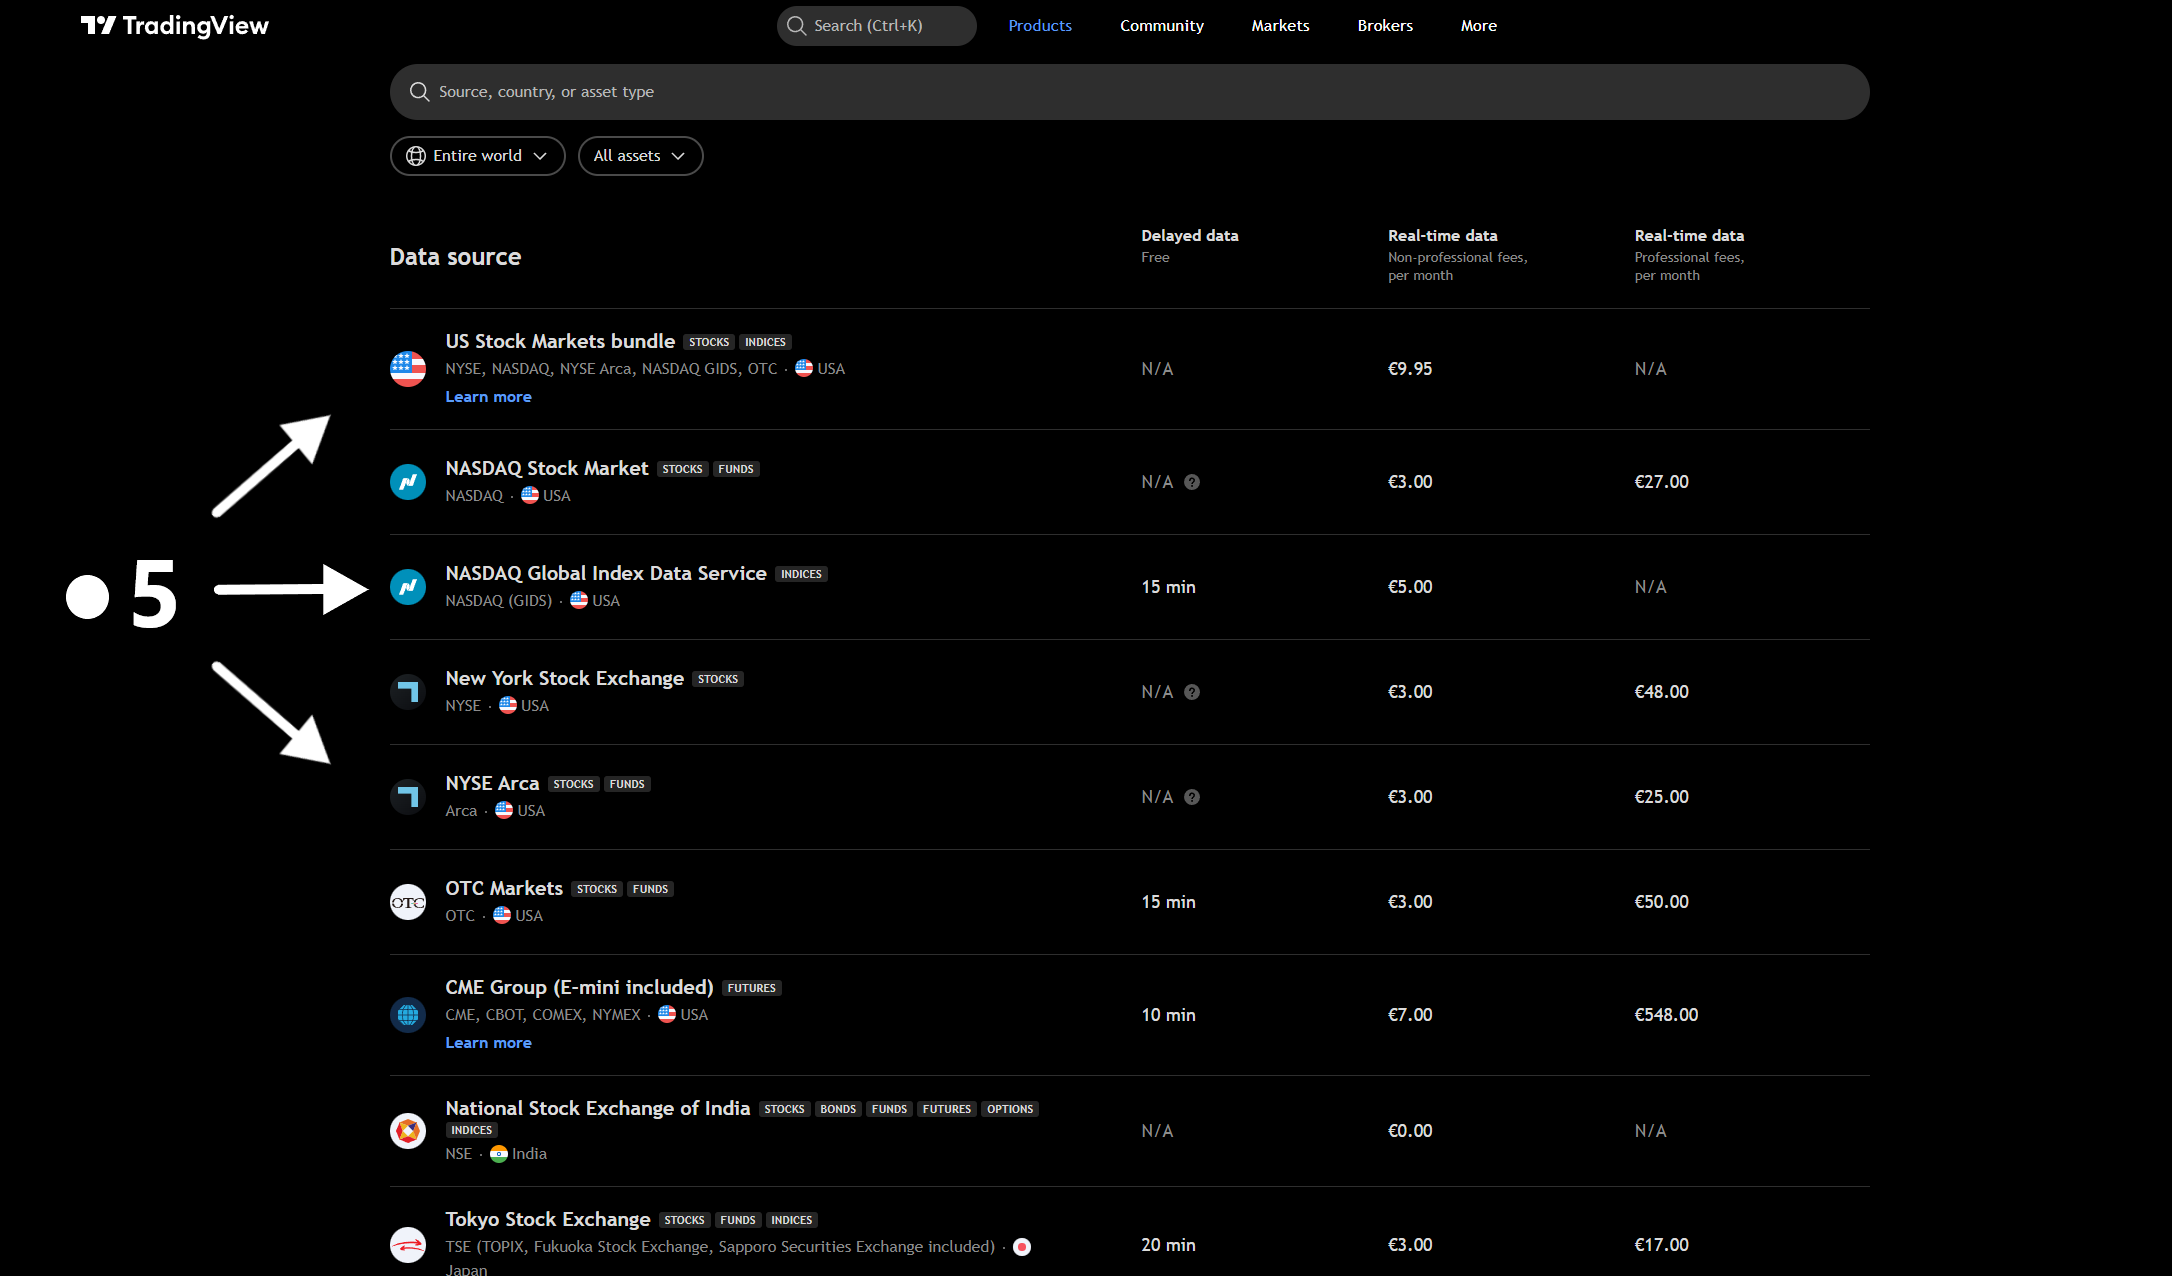
Task: Click the Tokyo Stock Exchange logo icon
Action: click(x=408, y=1245)
